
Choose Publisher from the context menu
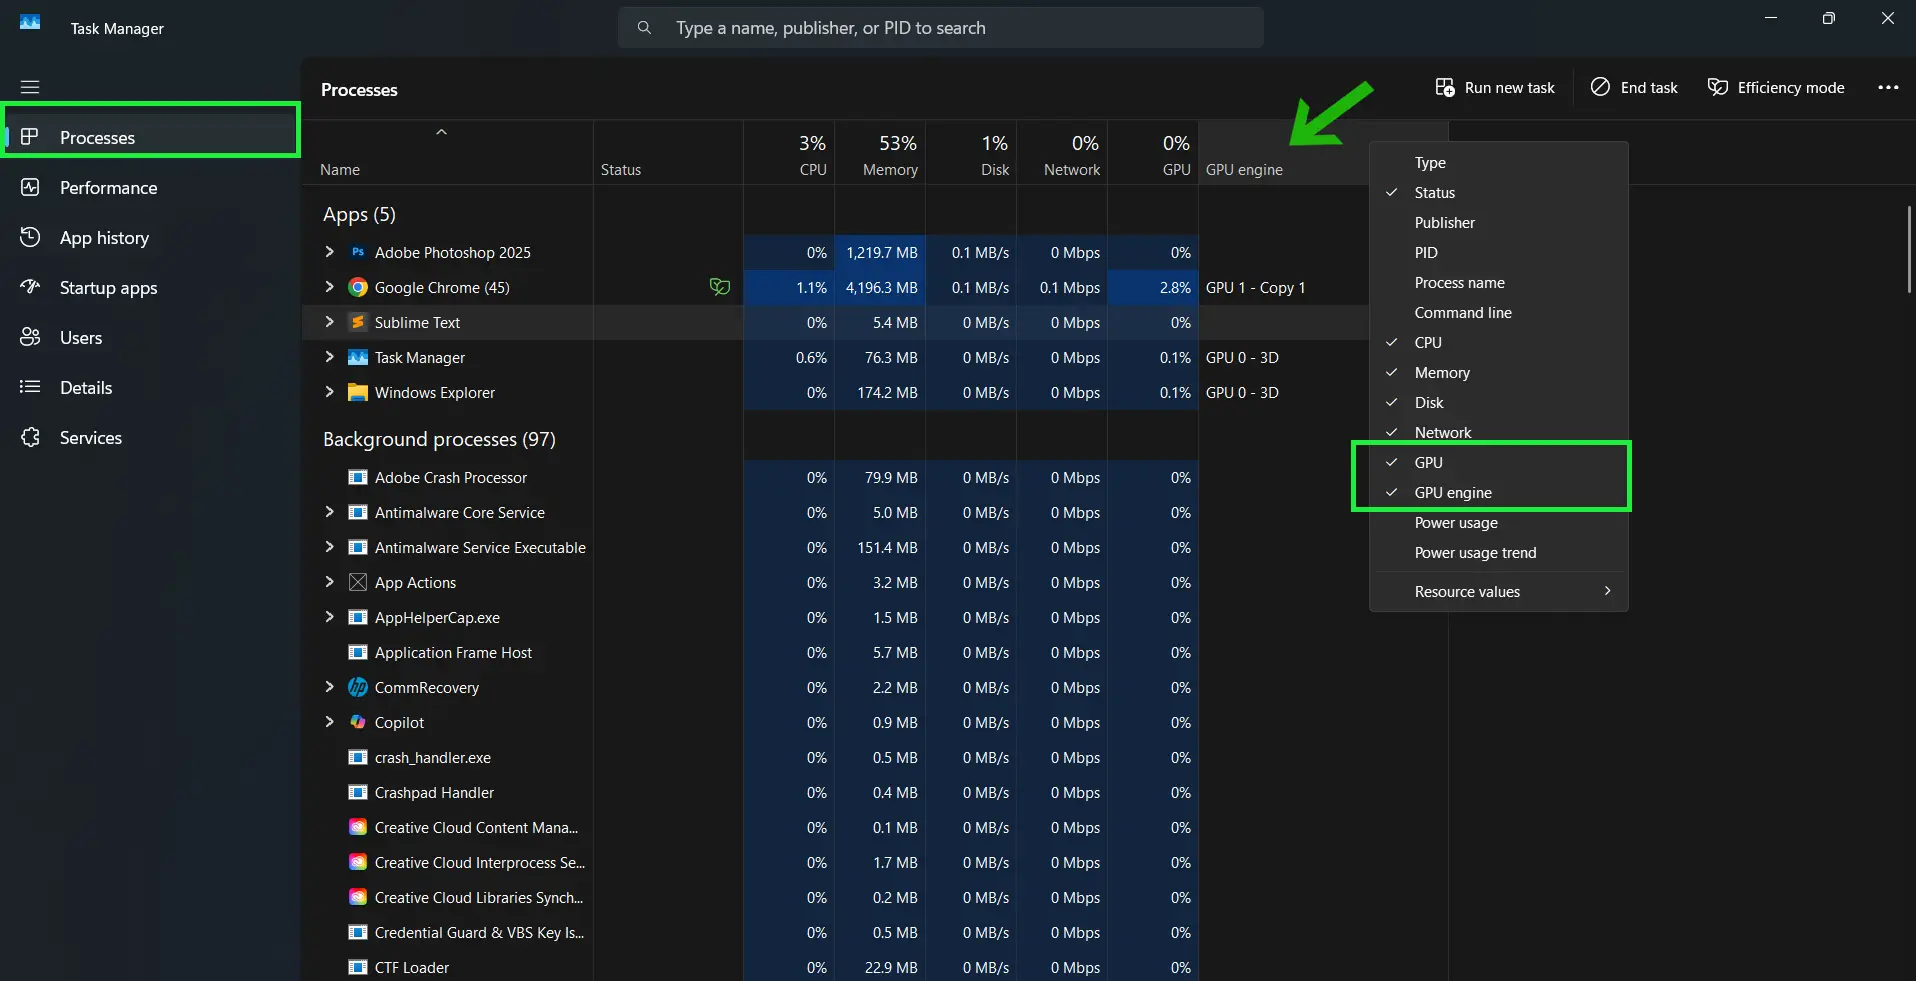pyautogui.click(x=1446, y=222)
